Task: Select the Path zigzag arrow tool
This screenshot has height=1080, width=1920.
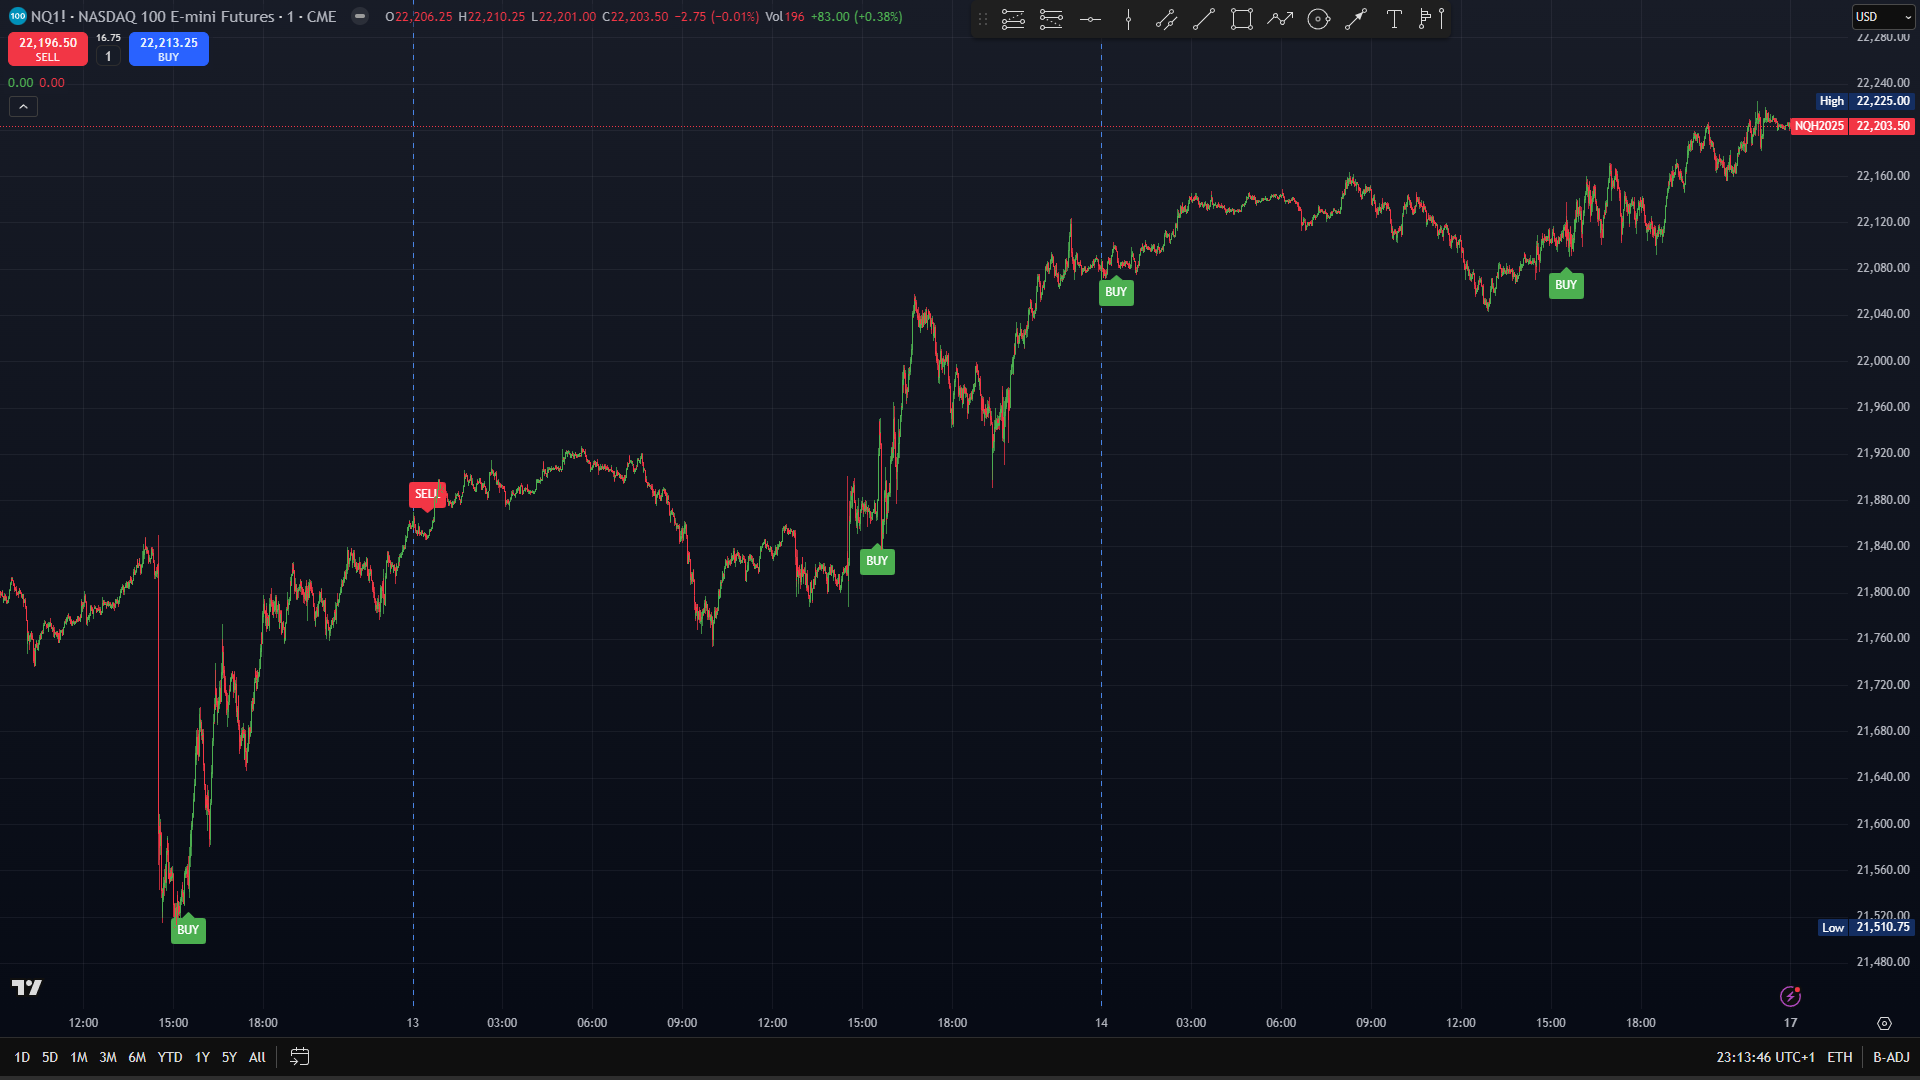Action: (x=1280, y=19)
